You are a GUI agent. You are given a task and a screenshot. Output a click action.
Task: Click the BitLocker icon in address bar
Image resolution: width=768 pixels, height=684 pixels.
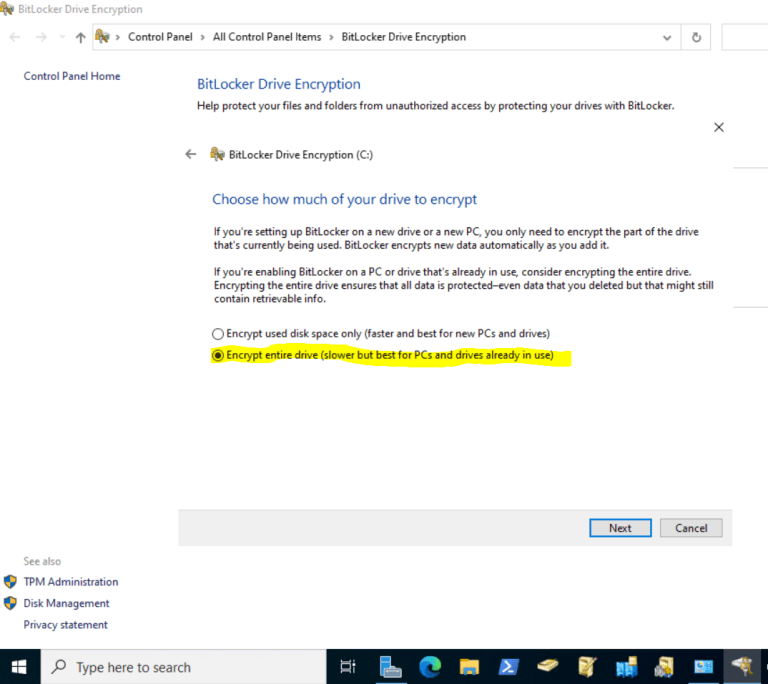pos(102,36)
